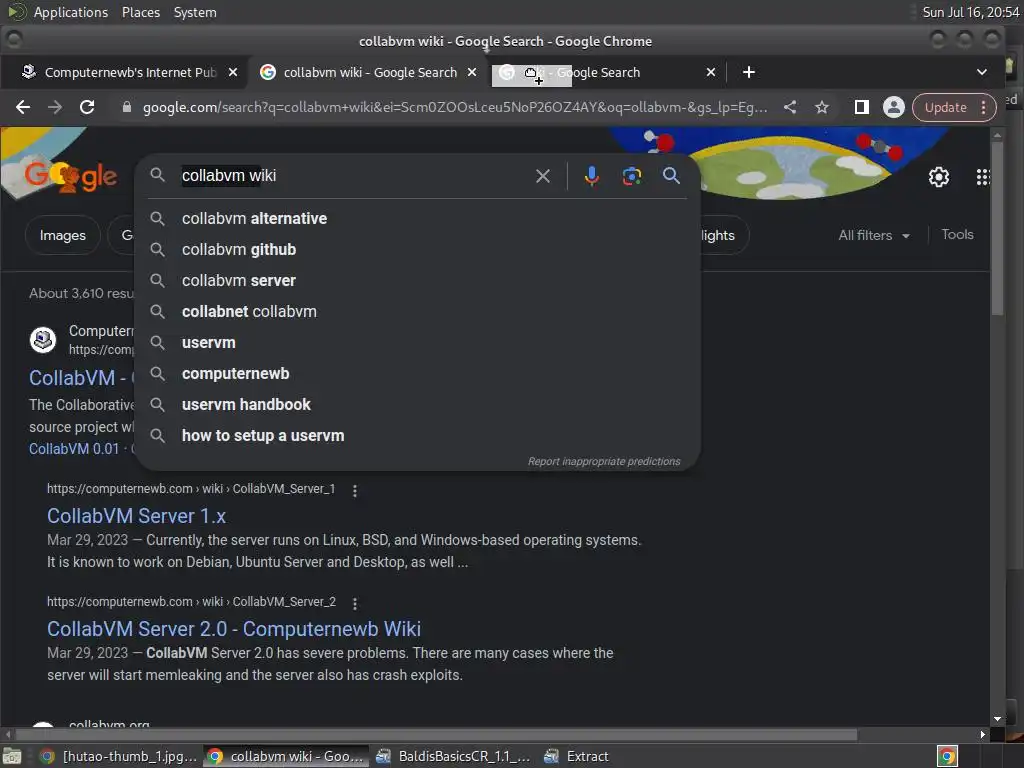Viewport: 1024px width, 768px height.
Task: Choose suggestion uservm handbook
Action: (x=417, y=404)
